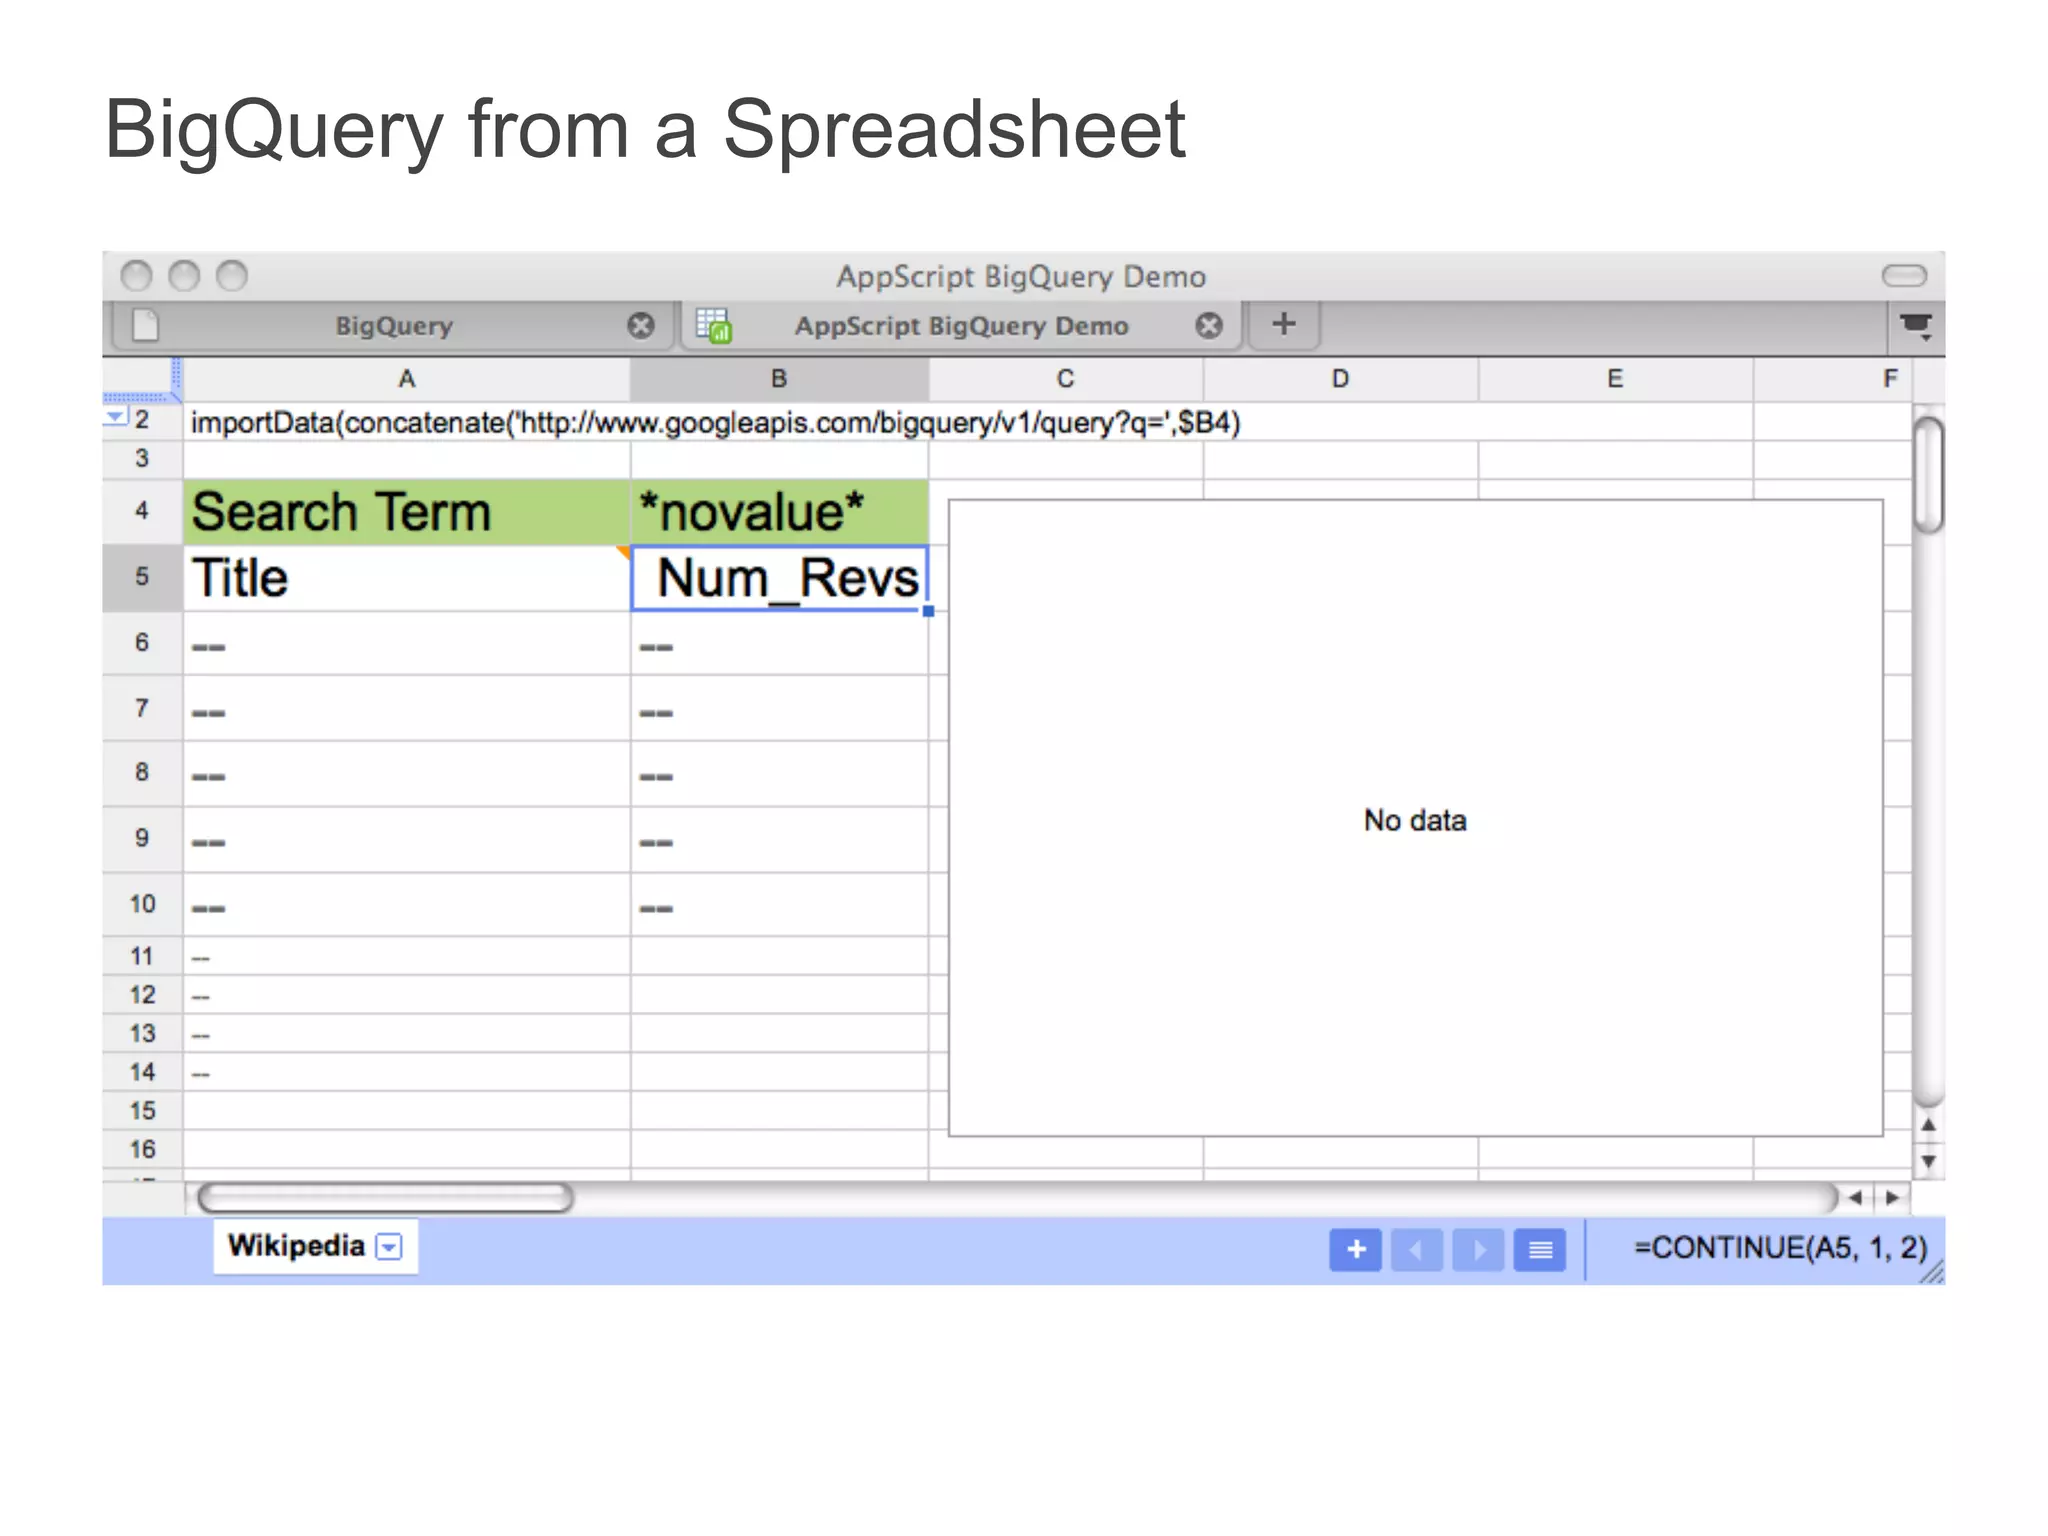Click the vertical scrollbar thumb
Screen dimensions: 2048x1536
(1929, 475)
